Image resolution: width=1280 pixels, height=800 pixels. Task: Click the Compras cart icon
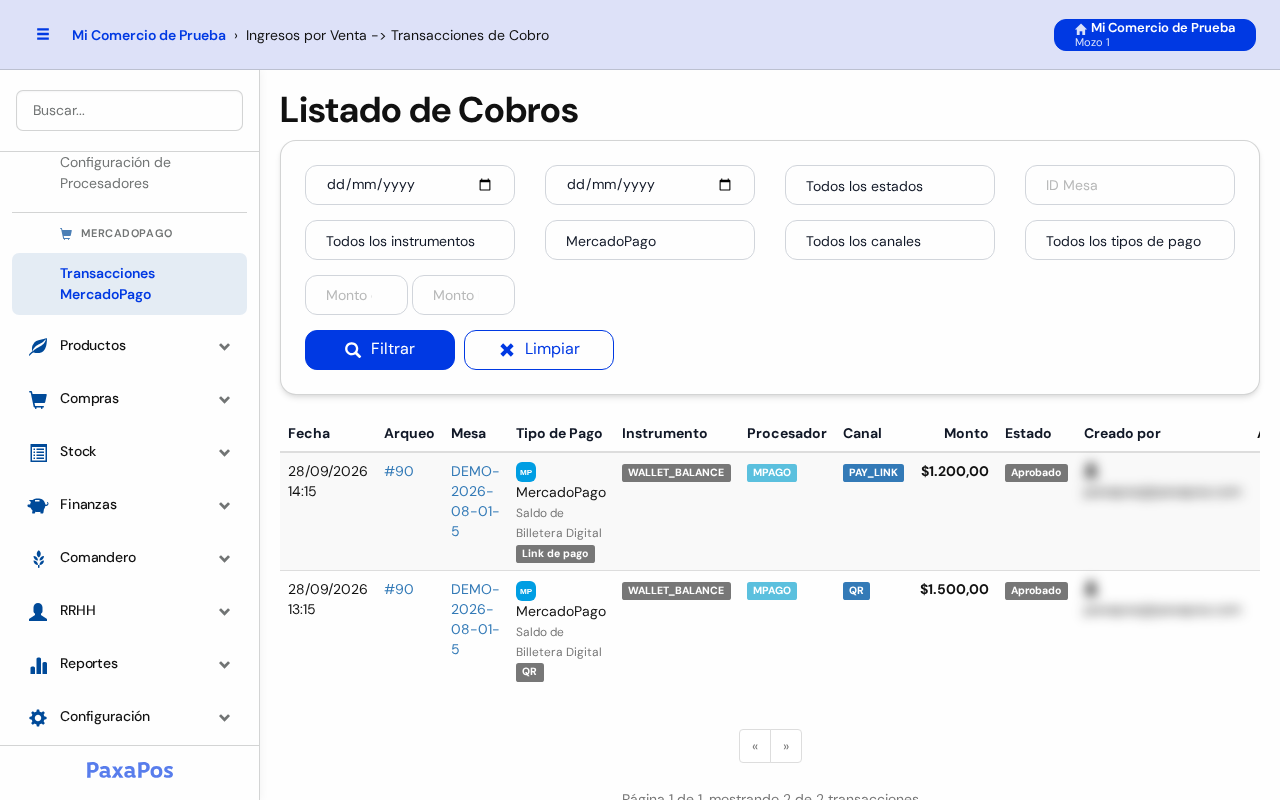tap(38, 399)
